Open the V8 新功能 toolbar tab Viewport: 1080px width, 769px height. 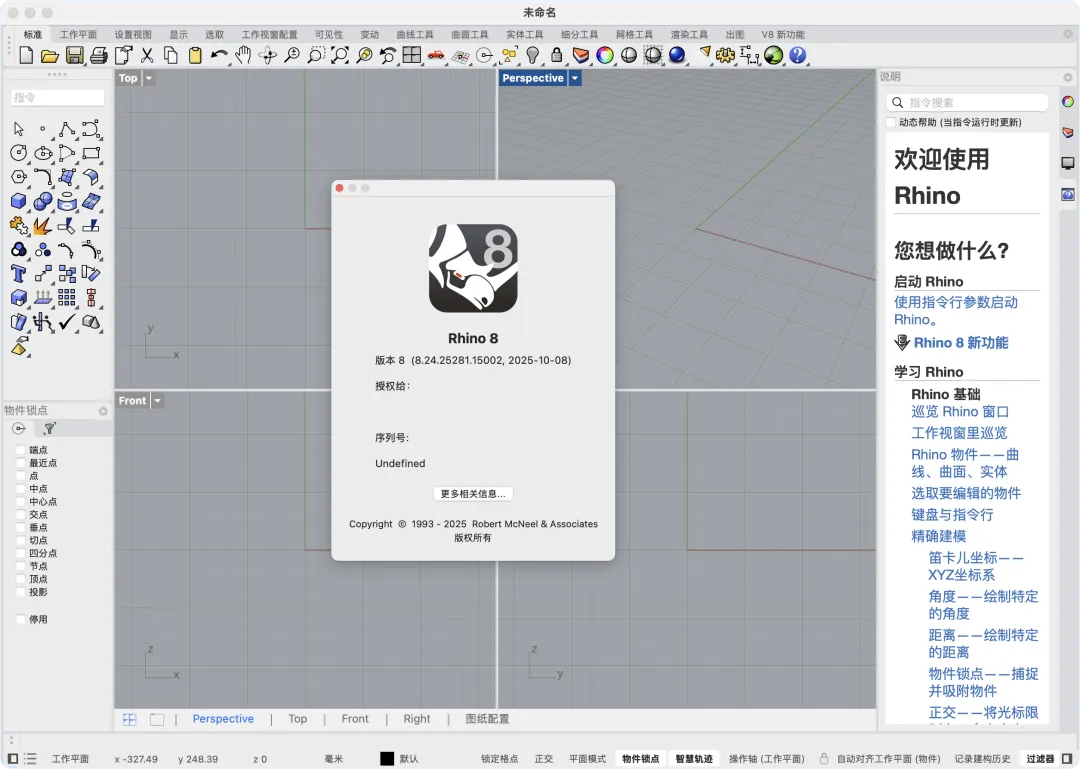click(x=782, y=34)
